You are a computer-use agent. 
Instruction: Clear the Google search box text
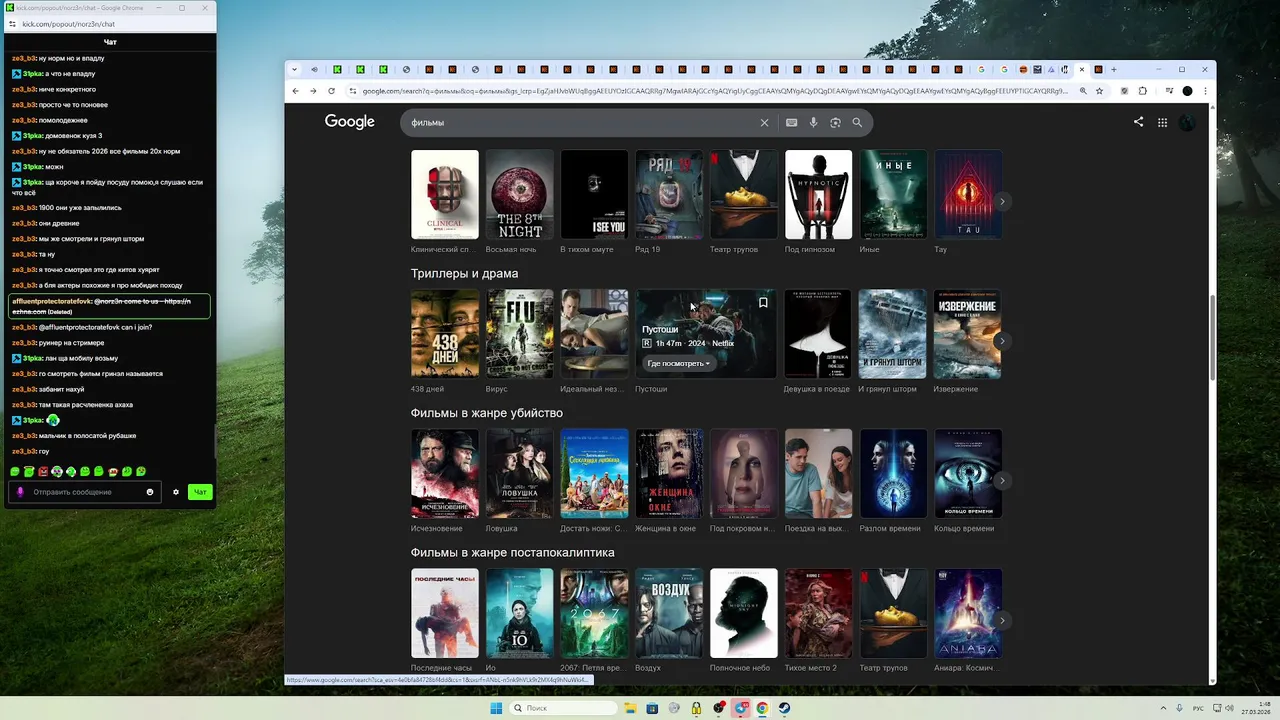[x=764, y=122]
